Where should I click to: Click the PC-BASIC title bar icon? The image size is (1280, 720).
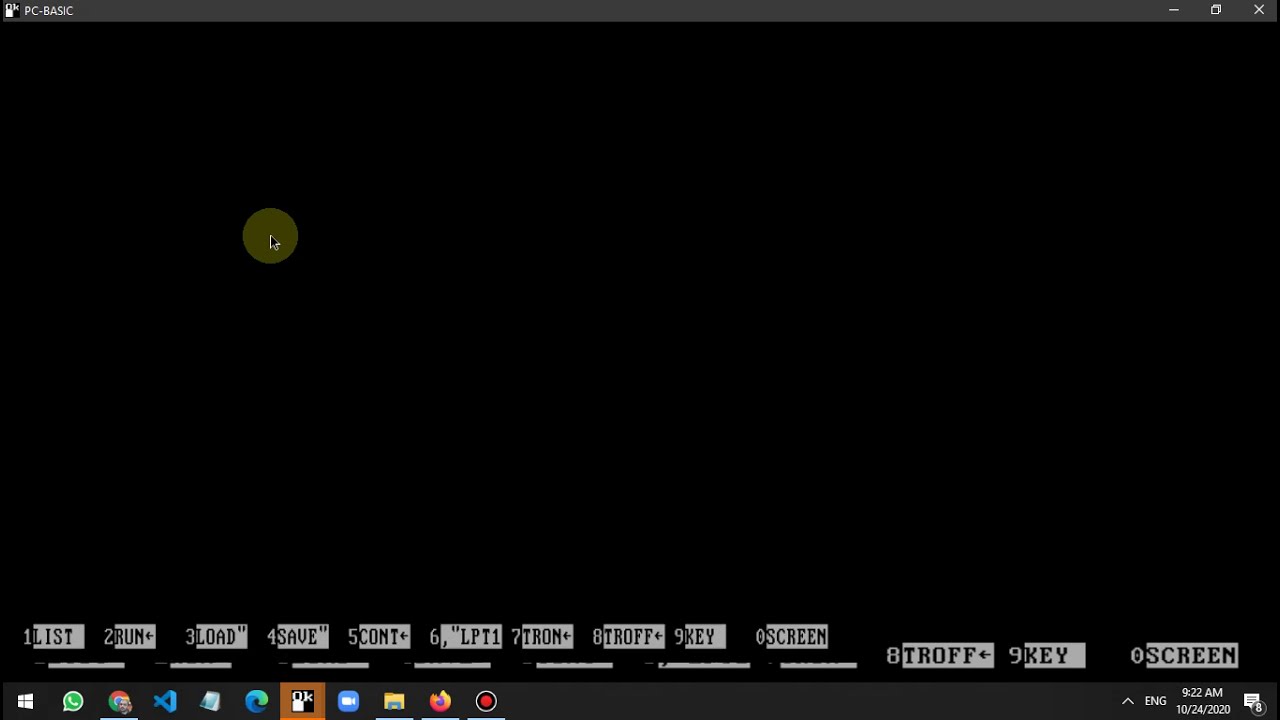pyautogui.click(x=11, y=10)
